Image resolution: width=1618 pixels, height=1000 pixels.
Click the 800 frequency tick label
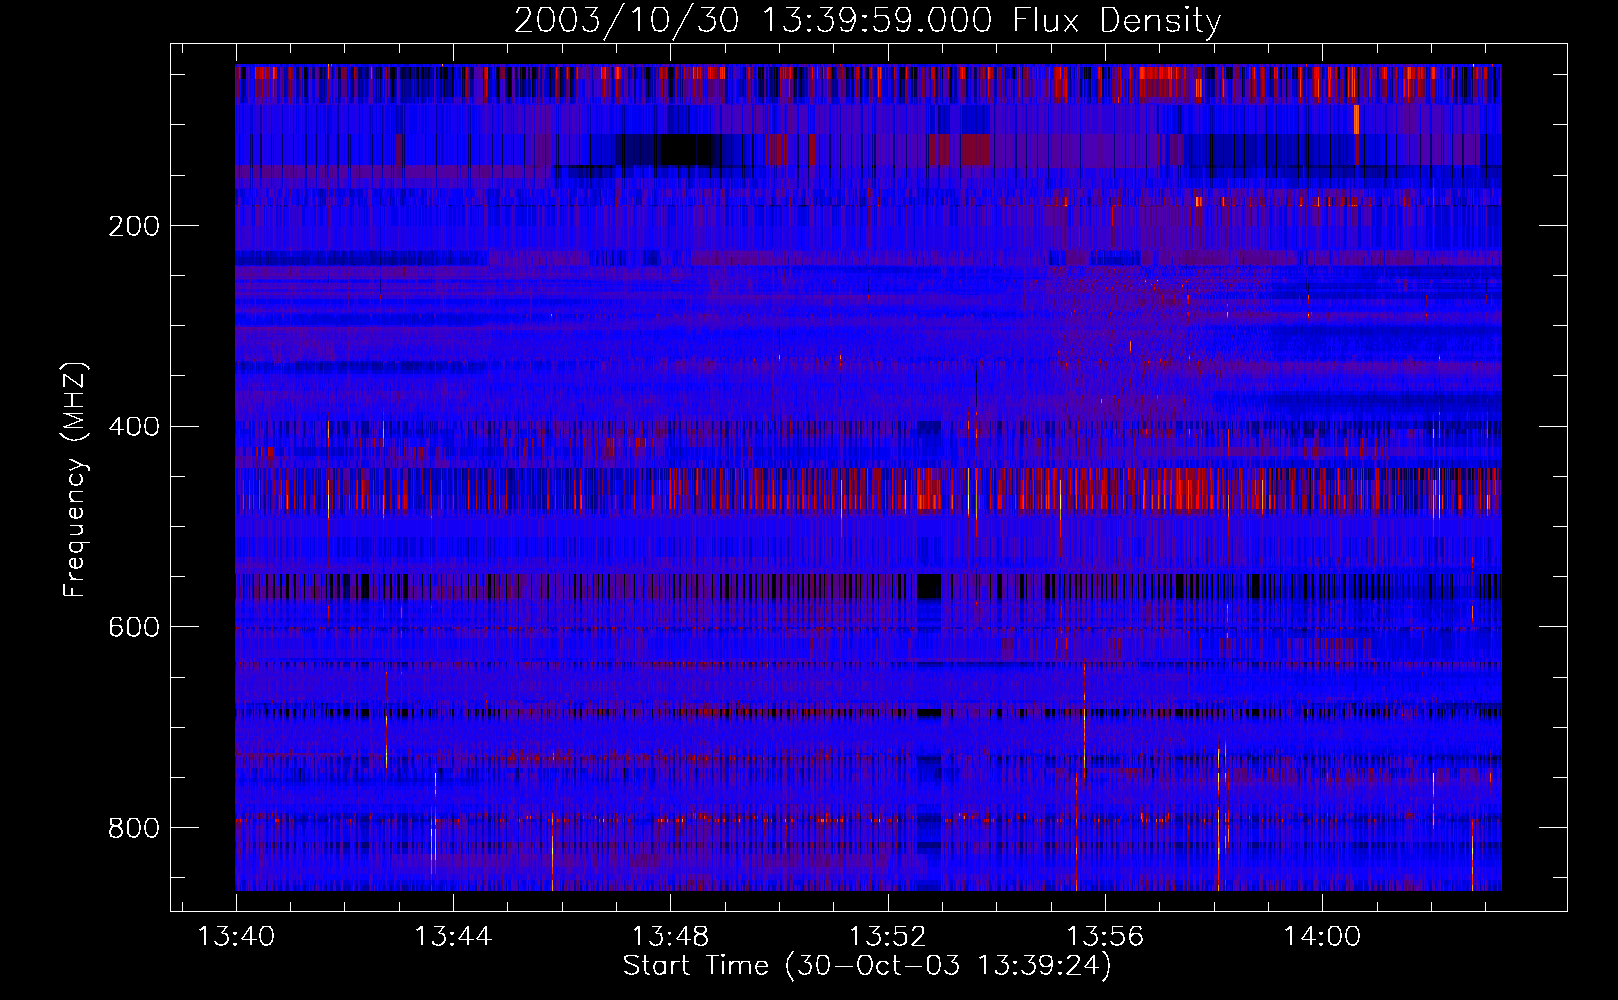click(134, 828)
